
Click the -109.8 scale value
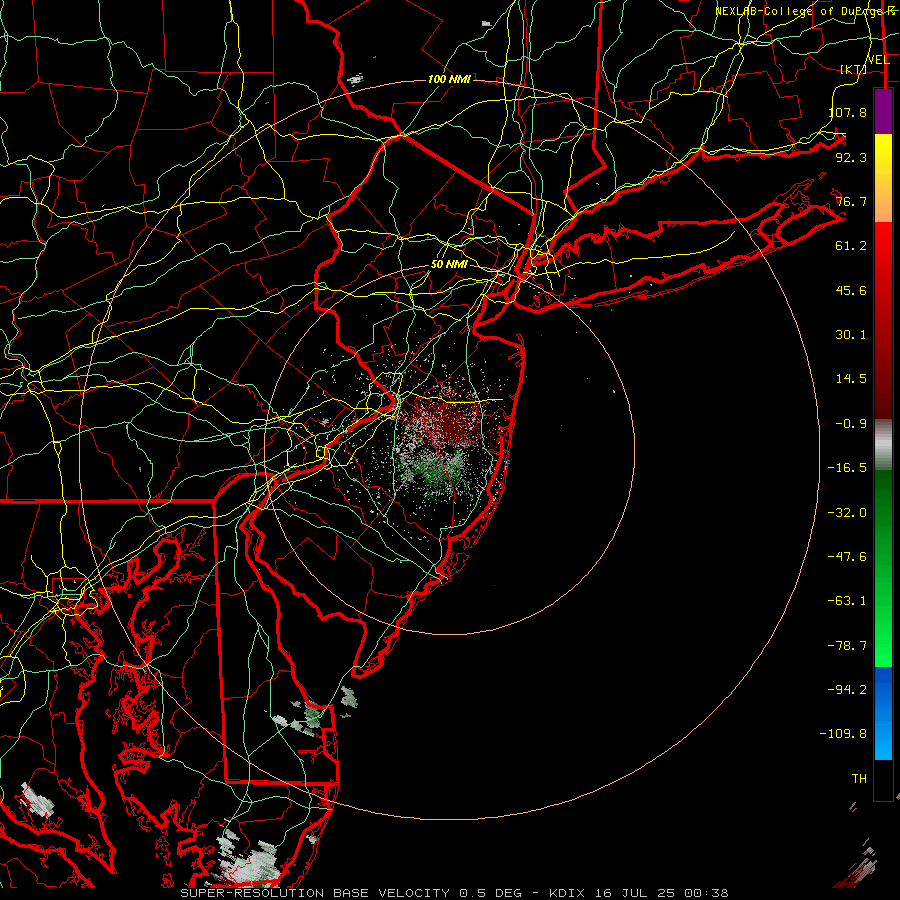coord(844,734)
